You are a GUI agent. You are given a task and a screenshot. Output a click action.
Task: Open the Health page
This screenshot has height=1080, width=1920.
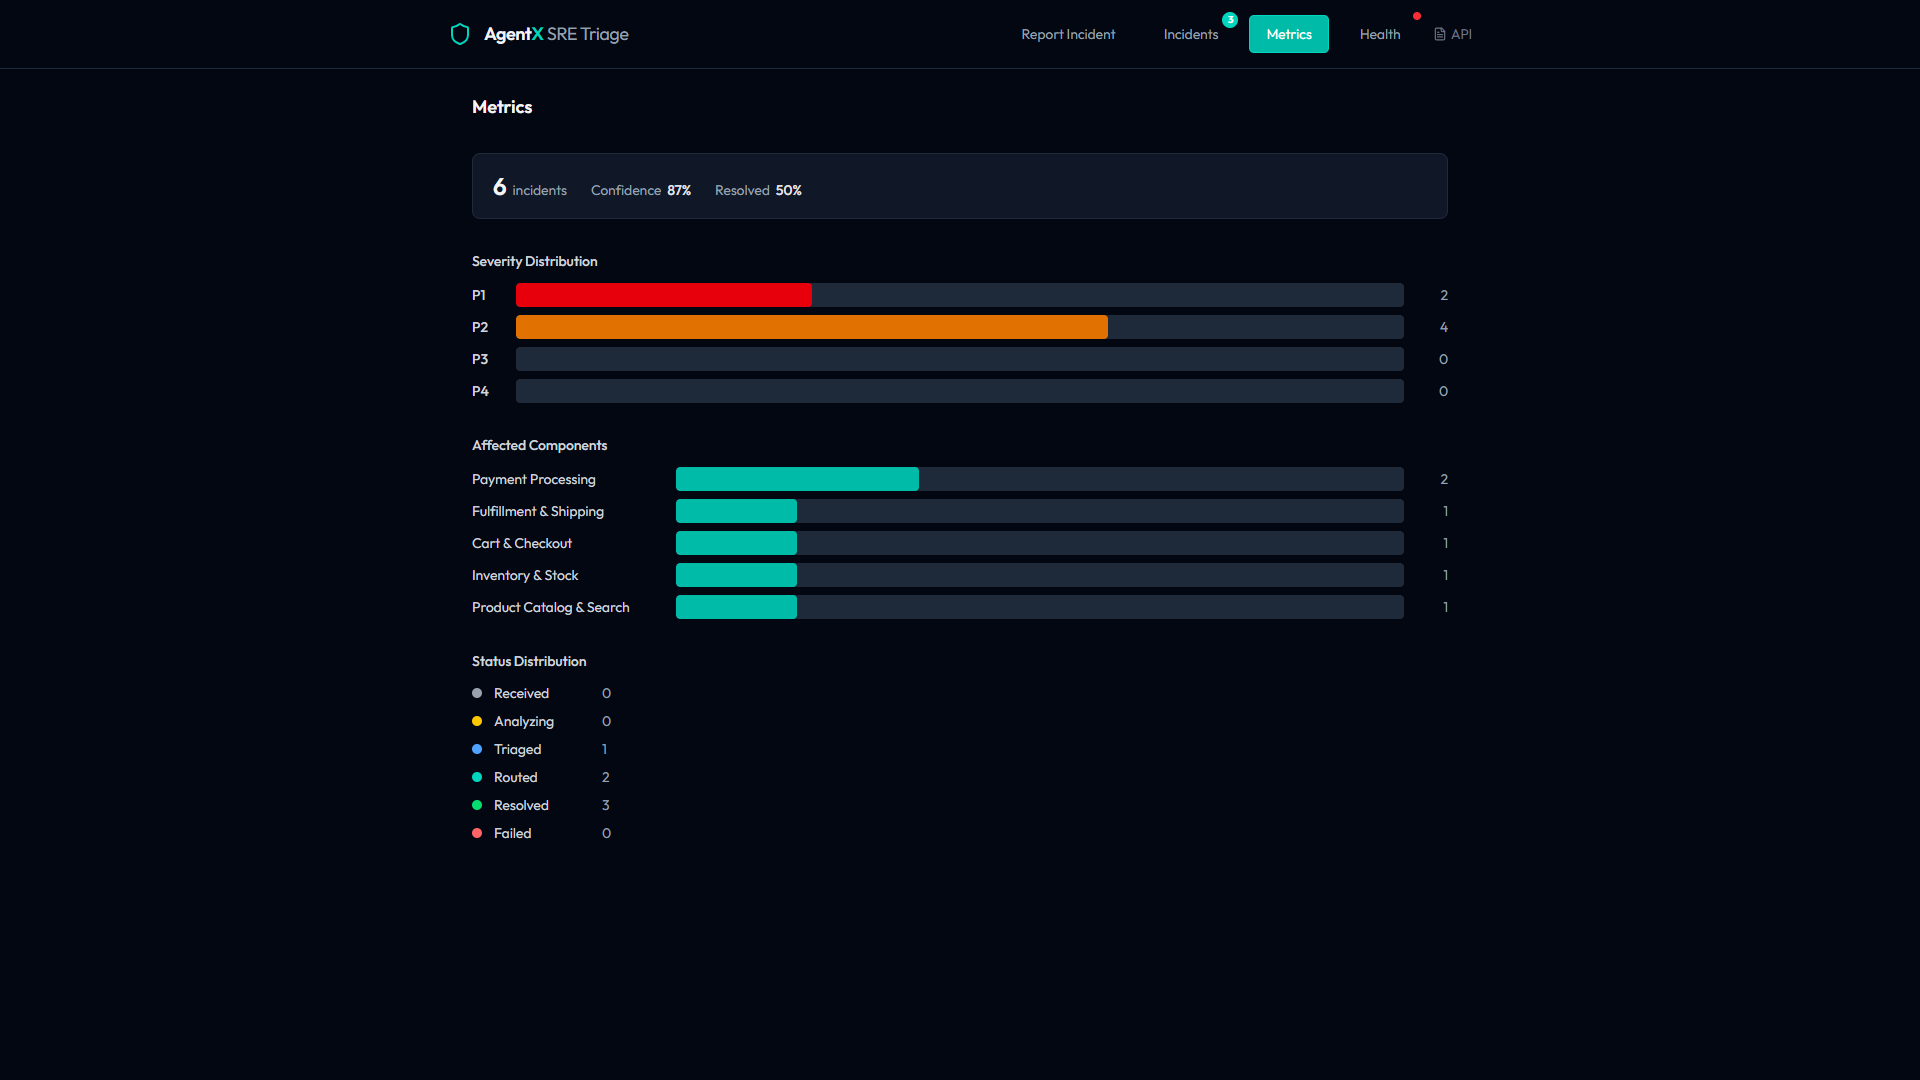click(x=1380, y=34)
